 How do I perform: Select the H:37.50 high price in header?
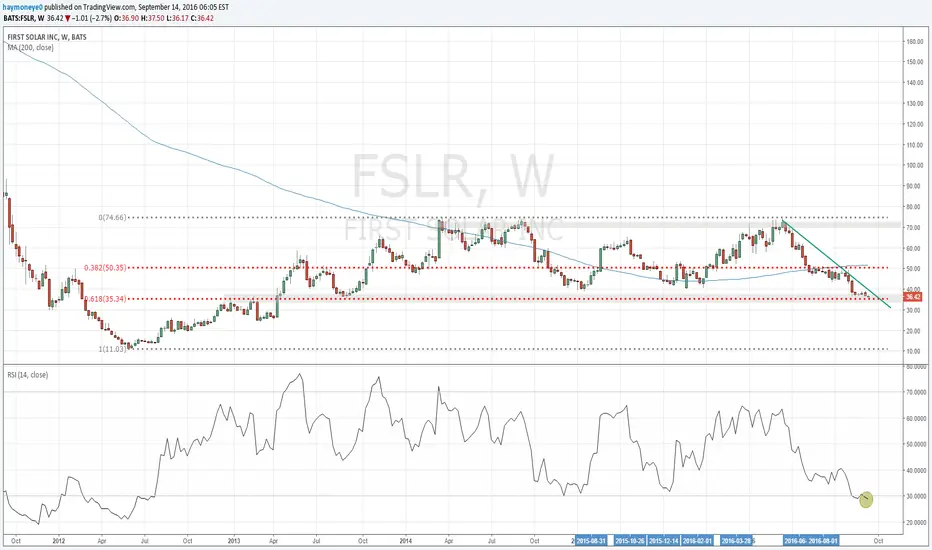152,18
